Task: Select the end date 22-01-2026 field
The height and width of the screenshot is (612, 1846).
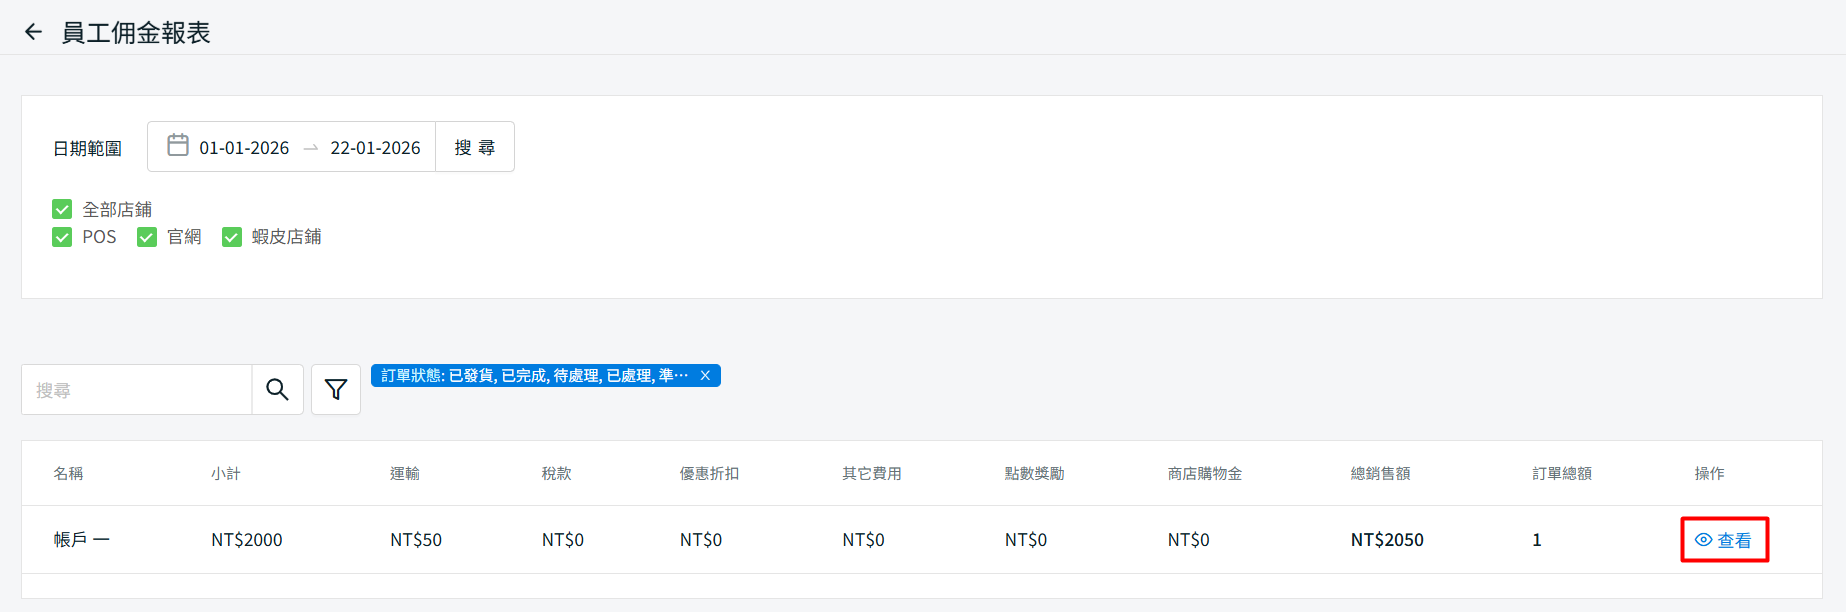Action: pos(375,148)
